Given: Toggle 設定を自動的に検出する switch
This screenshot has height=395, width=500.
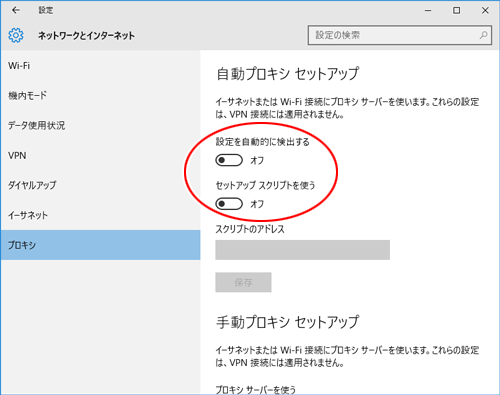Looking at the screenshot, I should (229, 160).
